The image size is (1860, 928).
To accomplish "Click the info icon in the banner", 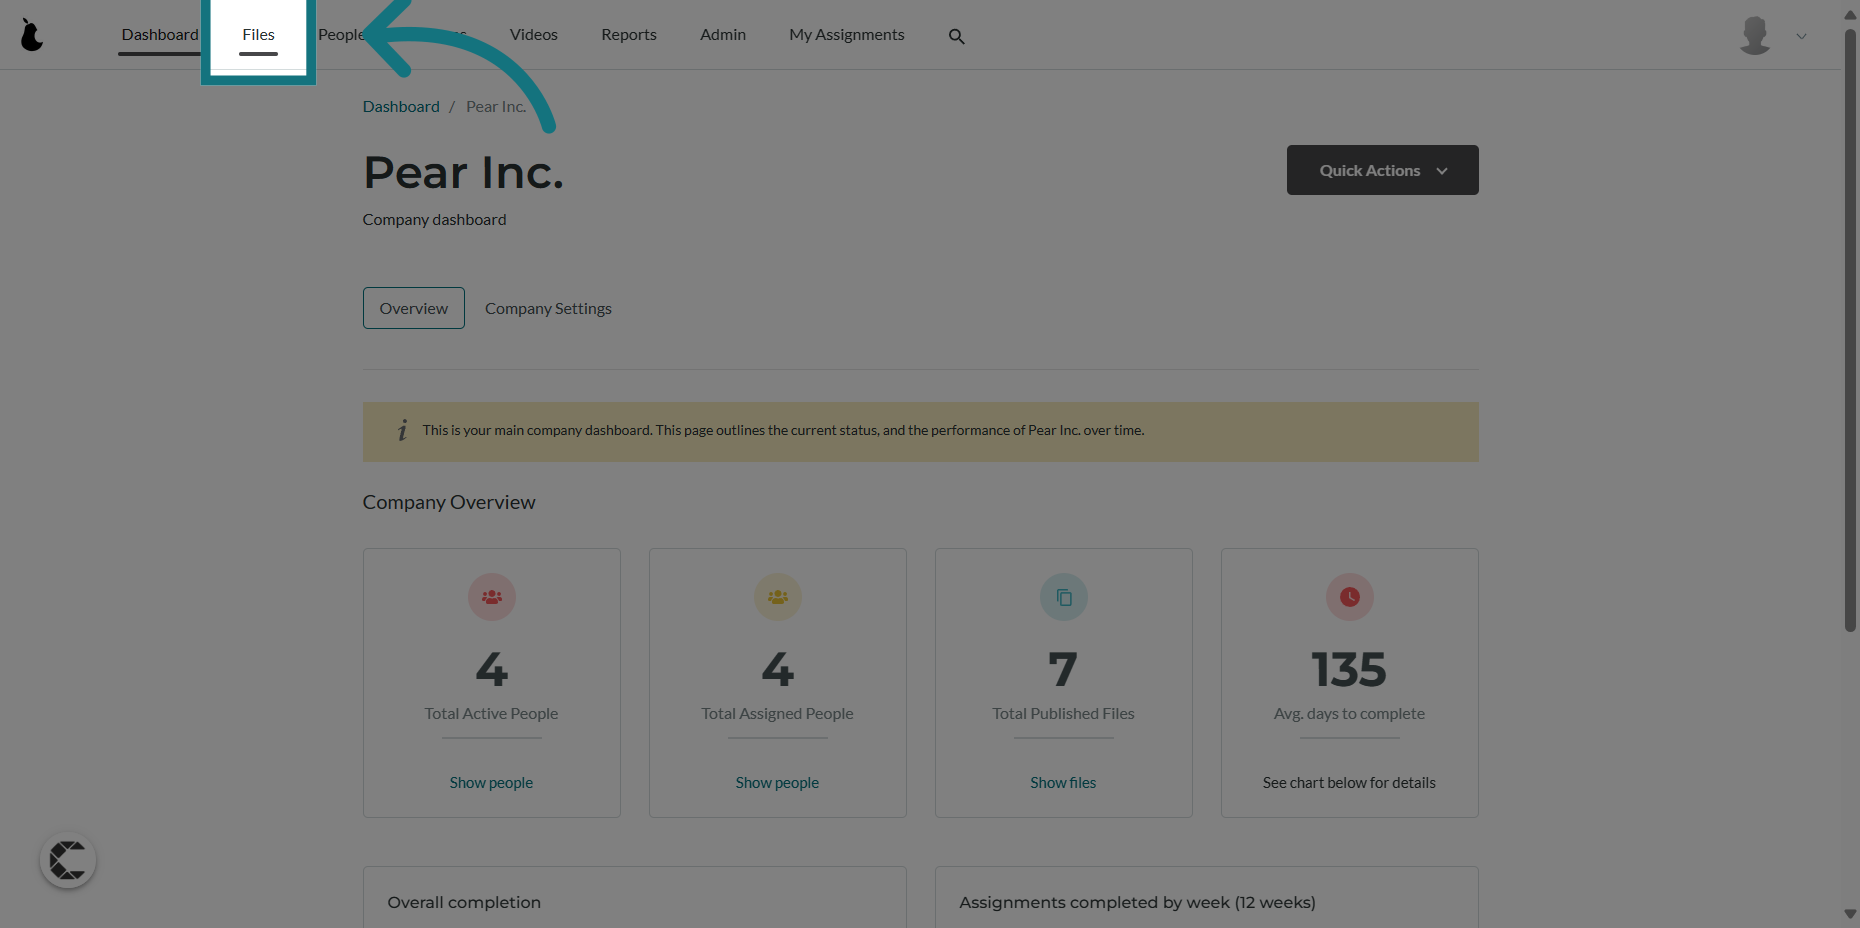I will (x=402, y=430).
